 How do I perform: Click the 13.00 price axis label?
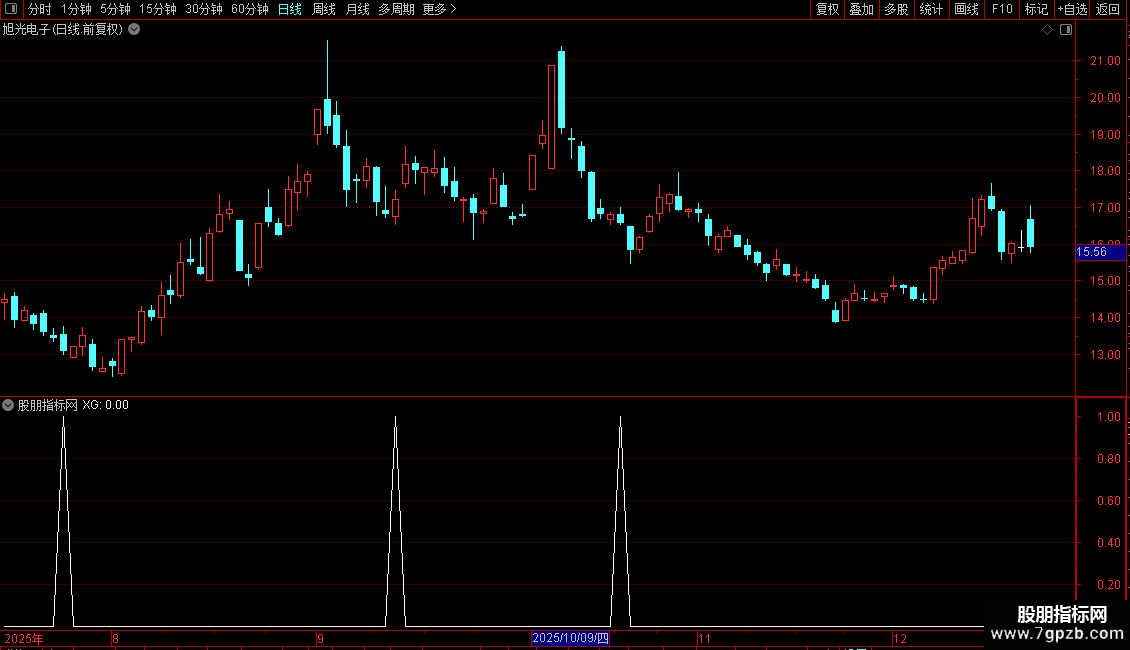[1105, 355]
